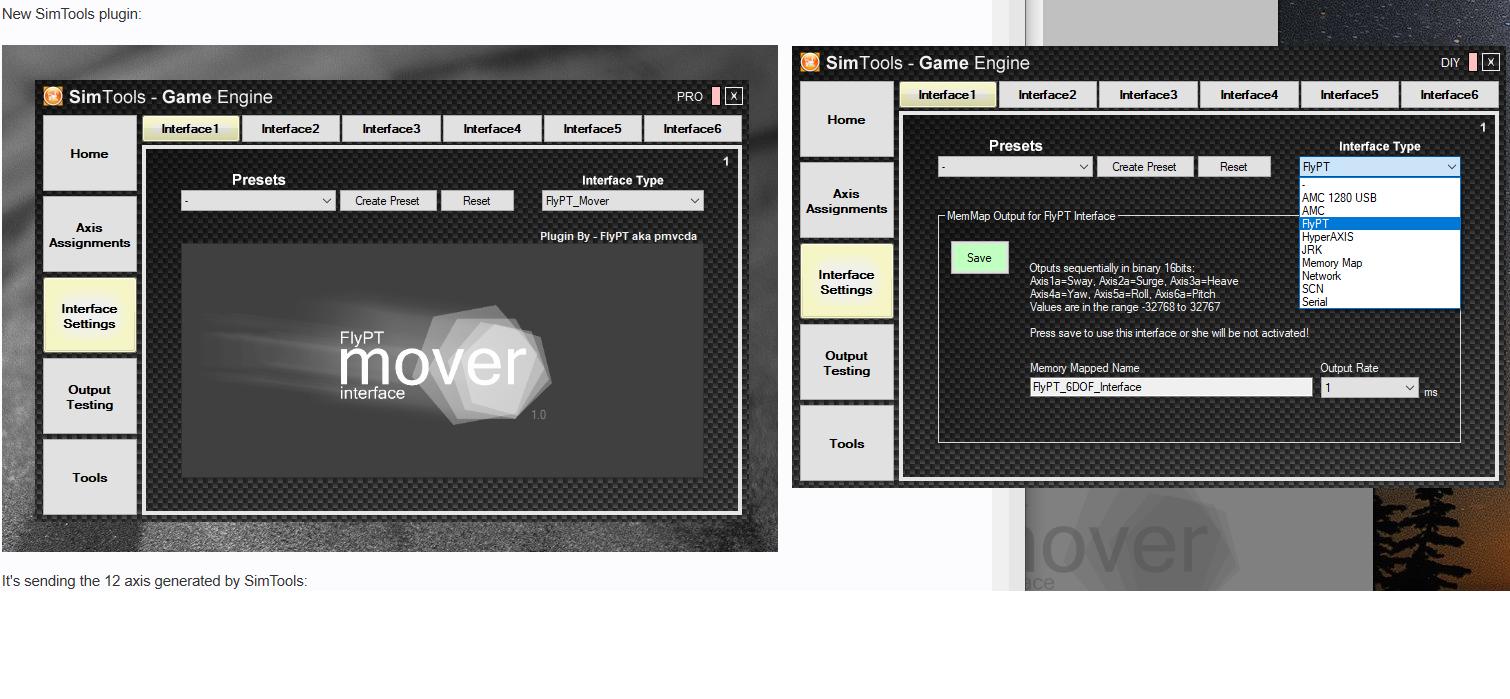Switch to Interface6 tab in DIY window
Image resolution: width=1510 pixels, height=699 pixels.
[x=1449, y=94]
